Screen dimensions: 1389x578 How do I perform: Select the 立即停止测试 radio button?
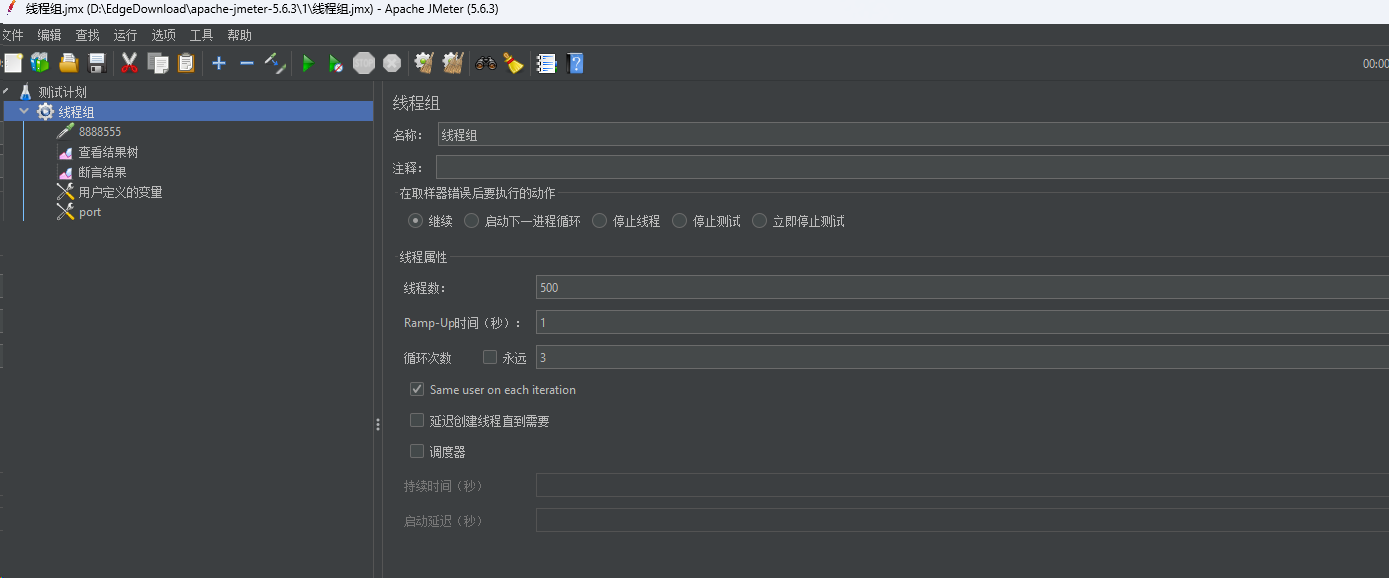pos(760,221)
